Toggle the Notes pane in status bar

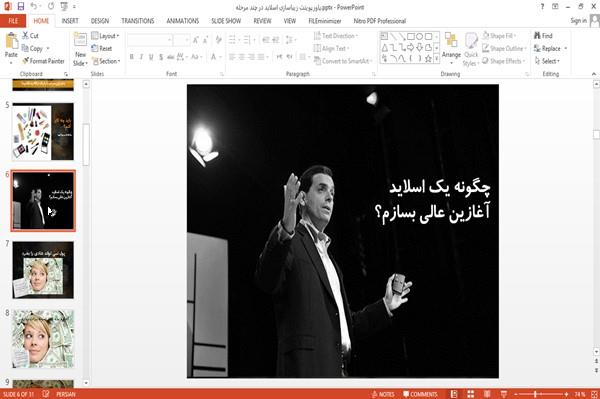tap(383, 394)
